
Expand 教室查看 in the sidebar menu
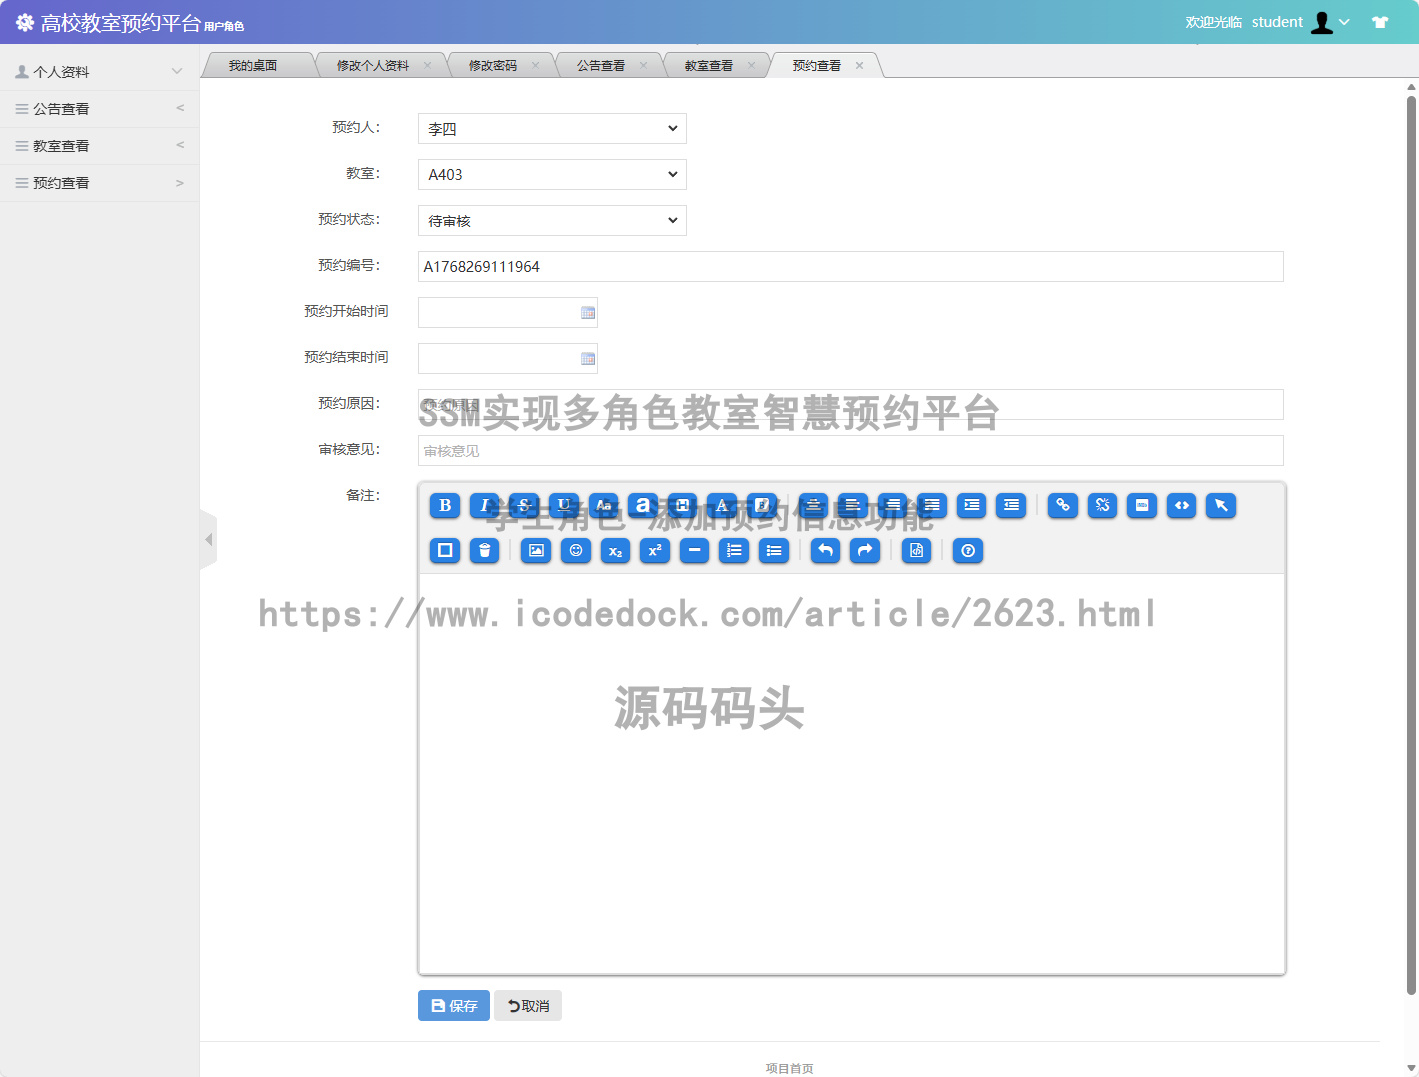(98, 146)
